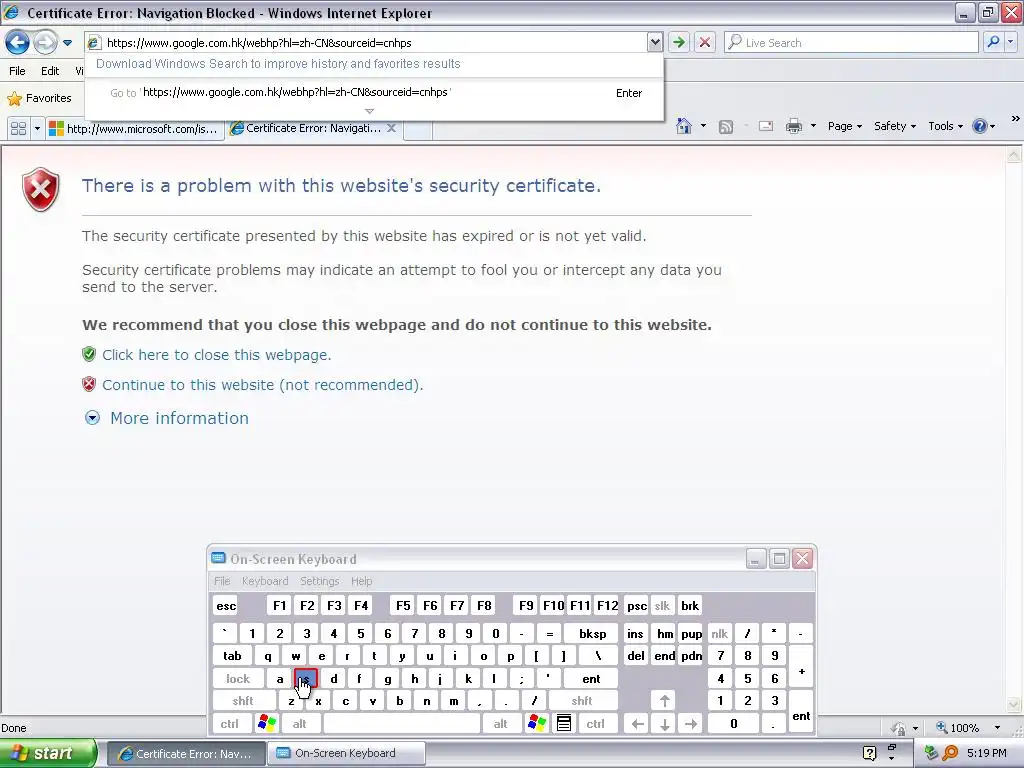Click 'Click here to close this webpage' link
The width and height of the screenshot is (1024, 768).
[216, 355]
